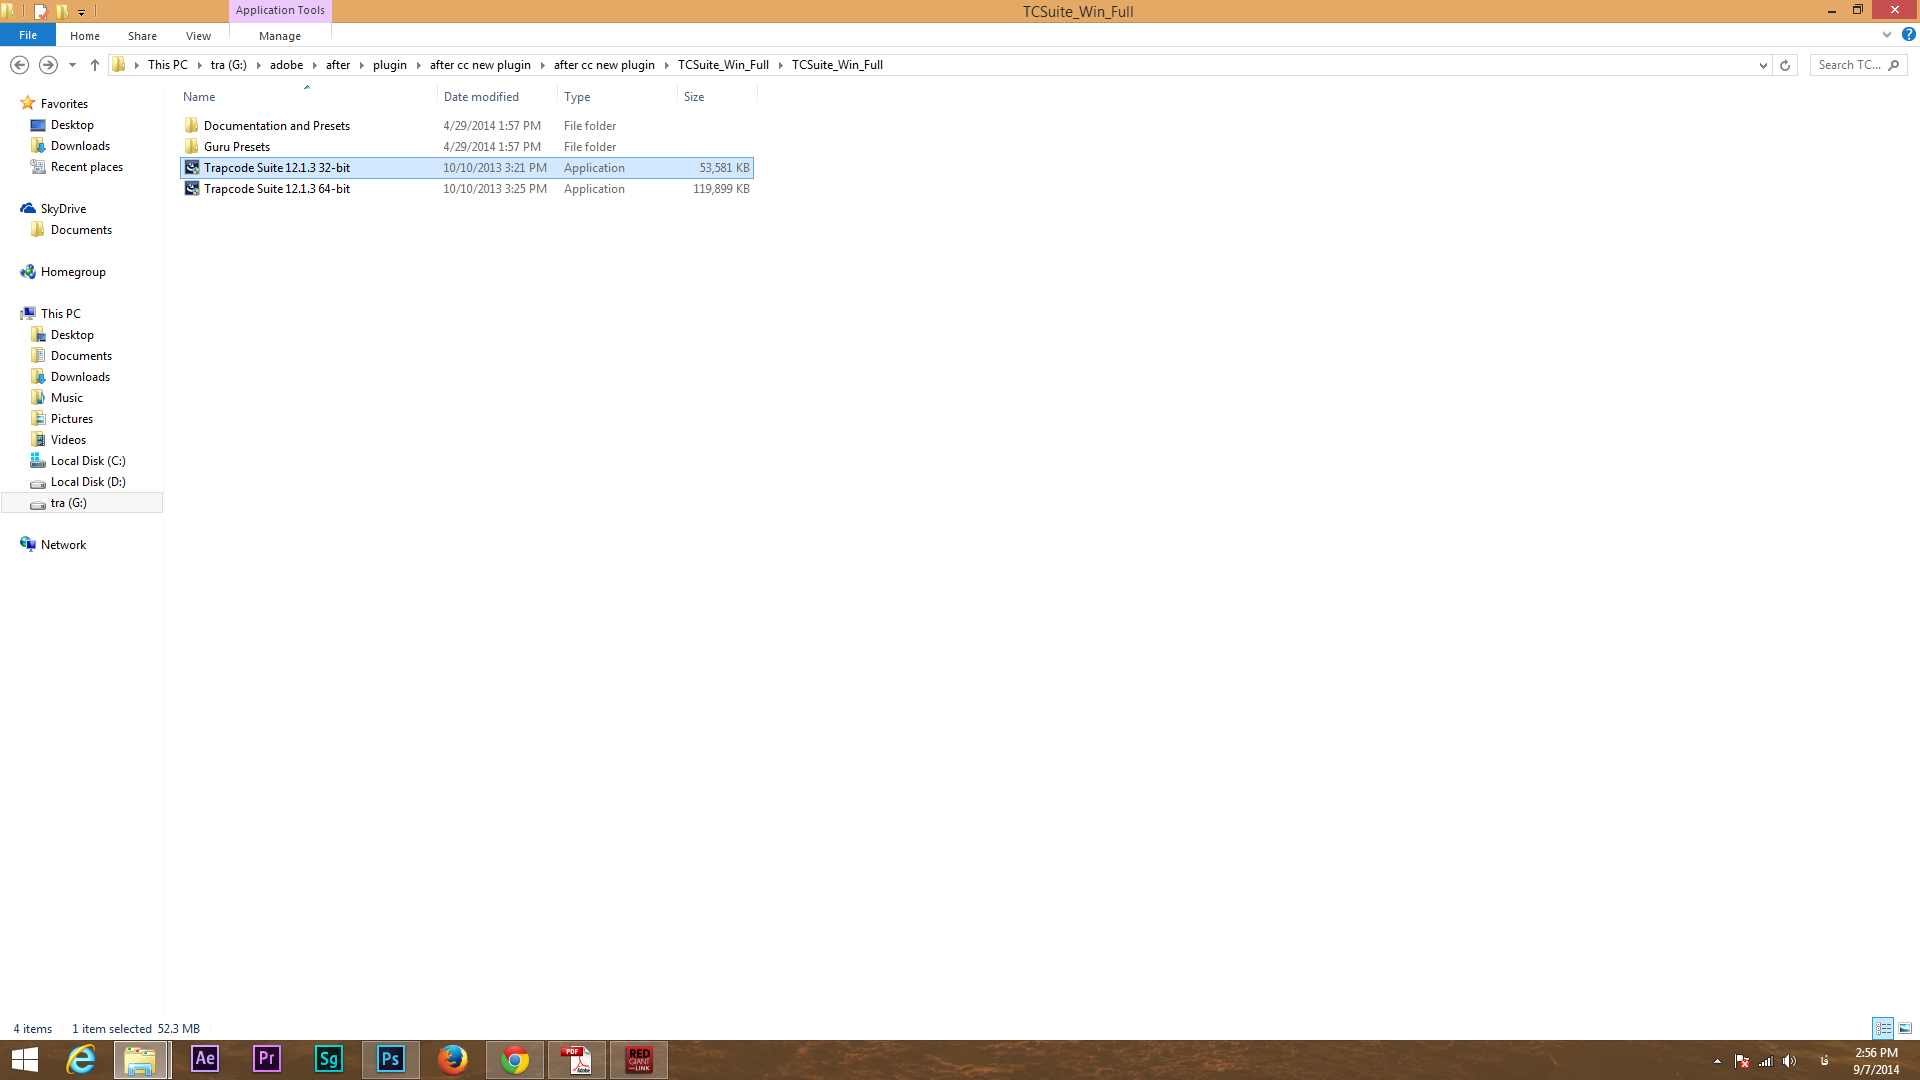Click the Photoshop icon in taskbar
This screenshot has height=1080, width=1920.
point(390,1059)
